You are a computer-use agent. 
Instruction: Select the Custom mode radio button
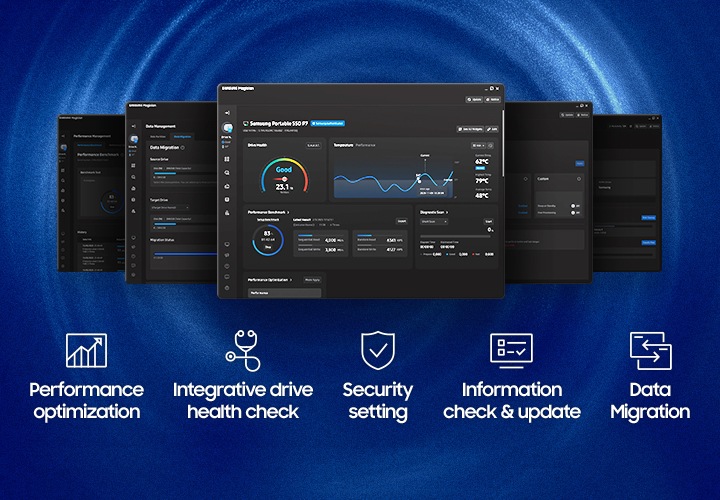(x=579, y=179)
